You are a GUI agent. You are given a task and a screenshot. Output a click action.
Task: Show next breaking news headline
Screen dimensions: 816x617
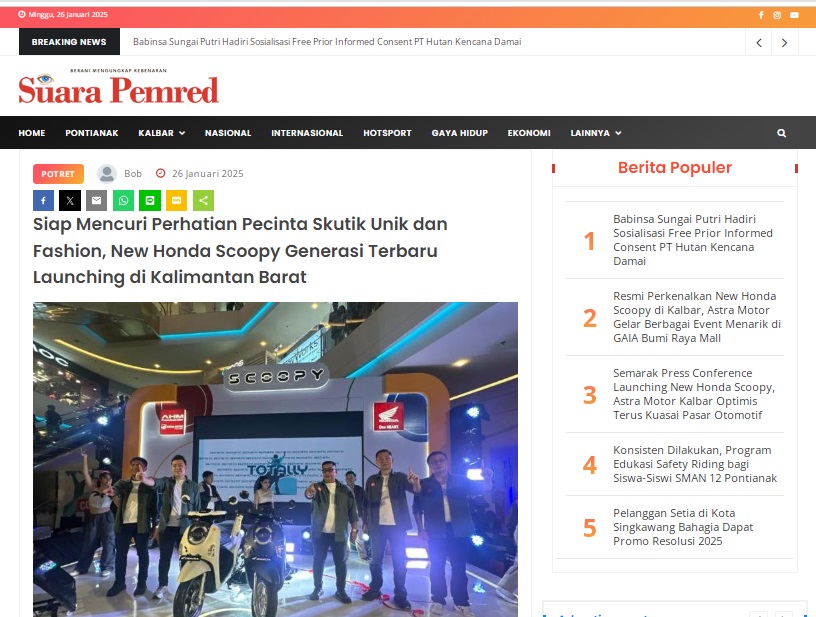pos(784,43)
